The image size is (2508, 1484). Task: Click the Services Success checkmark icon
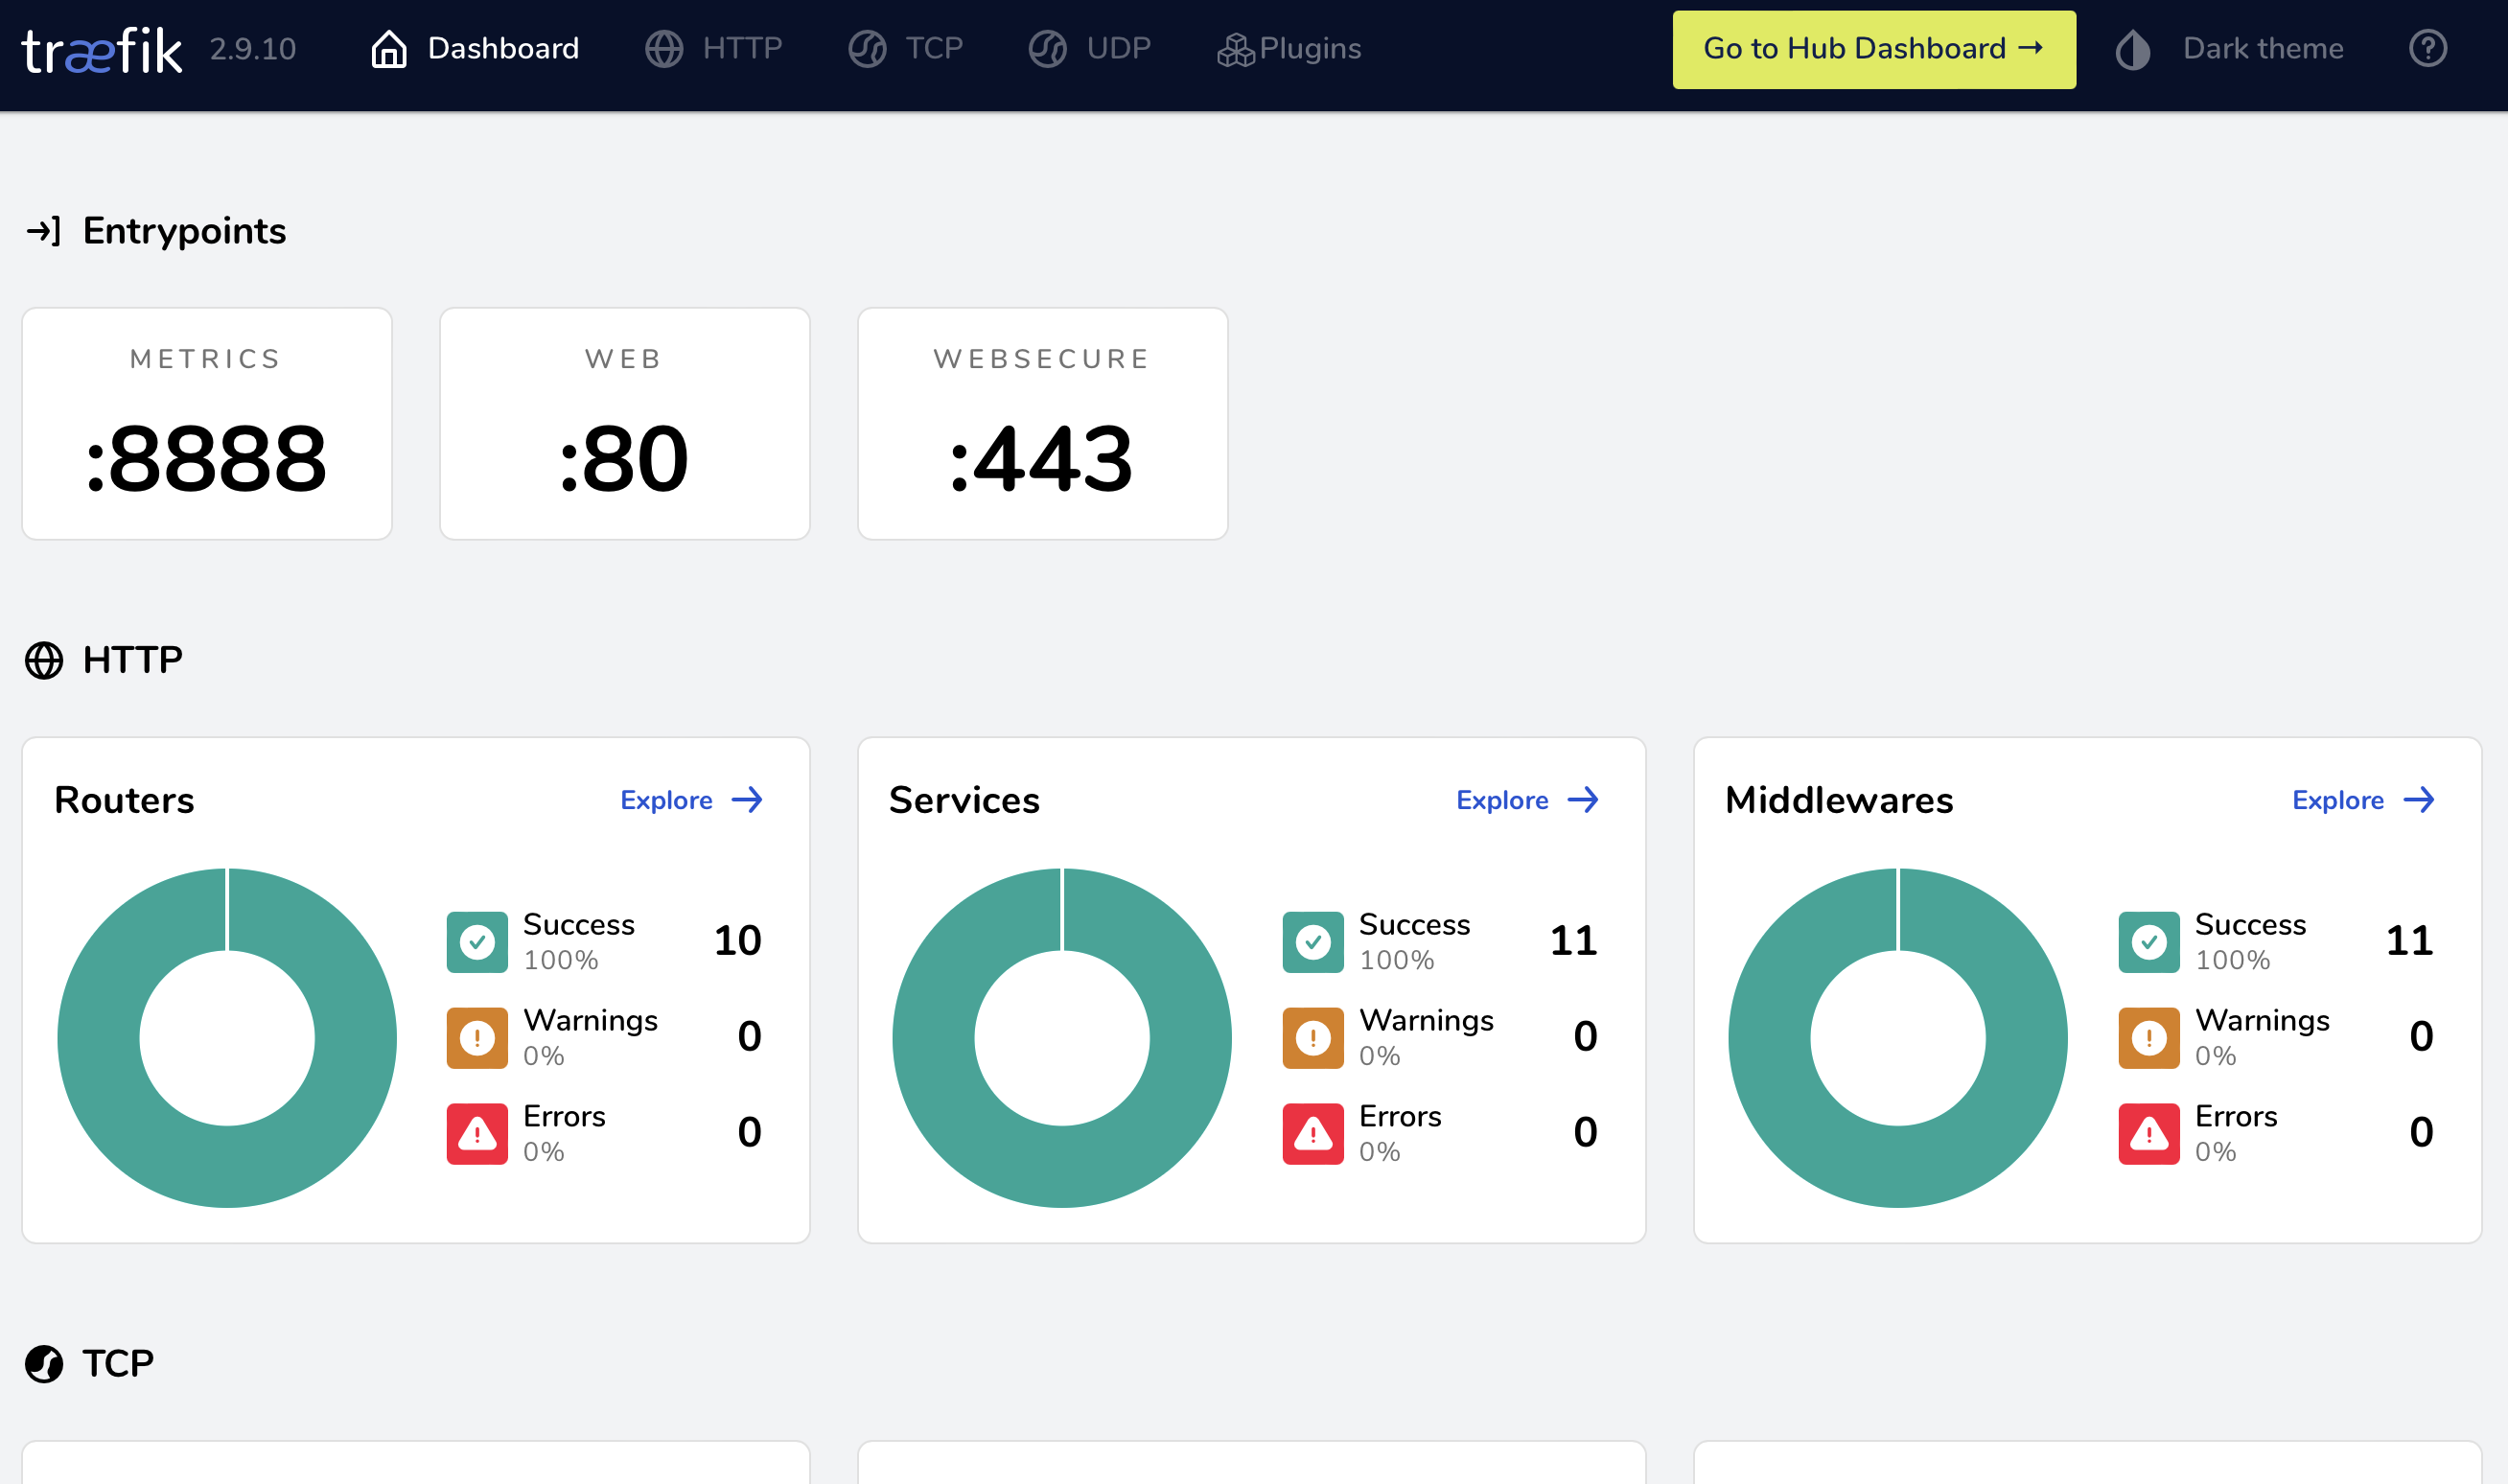click(1312, 941)
